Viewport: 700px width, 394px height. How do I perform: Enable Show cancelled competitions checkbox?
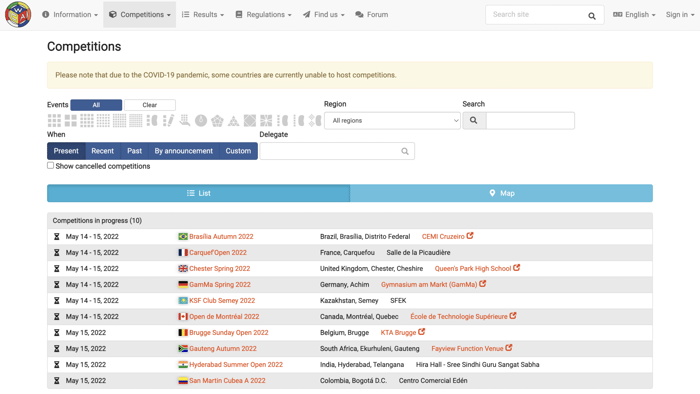[50, 166]
